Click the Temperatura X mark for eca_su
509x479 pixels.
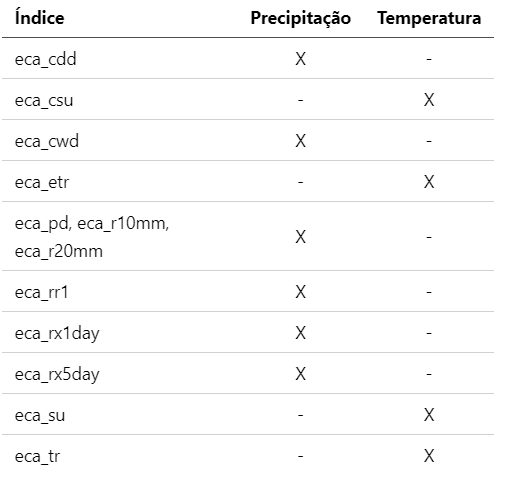pyautogui.click(x=429, y=415)
